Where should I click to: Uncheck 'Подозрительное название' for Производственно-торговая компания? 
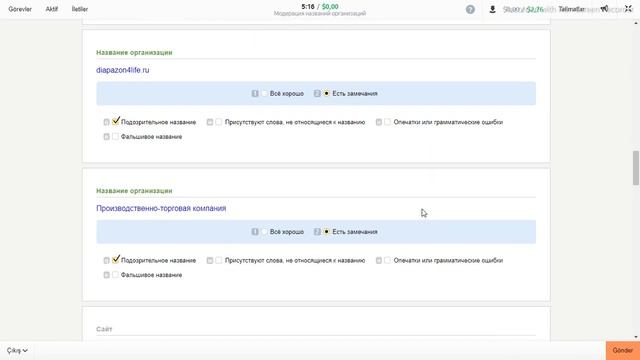[116, 260]
